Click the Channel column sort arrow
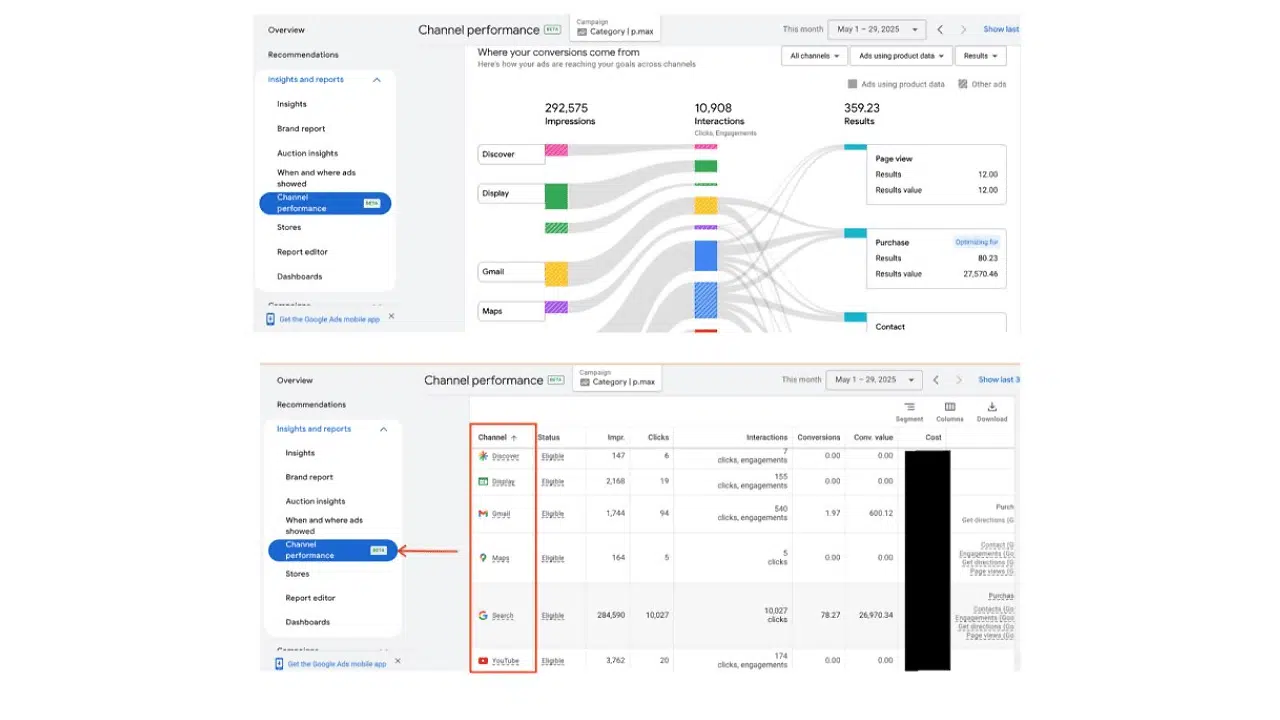Screen dimensions: 1280x720 click(x=514, y=437)
